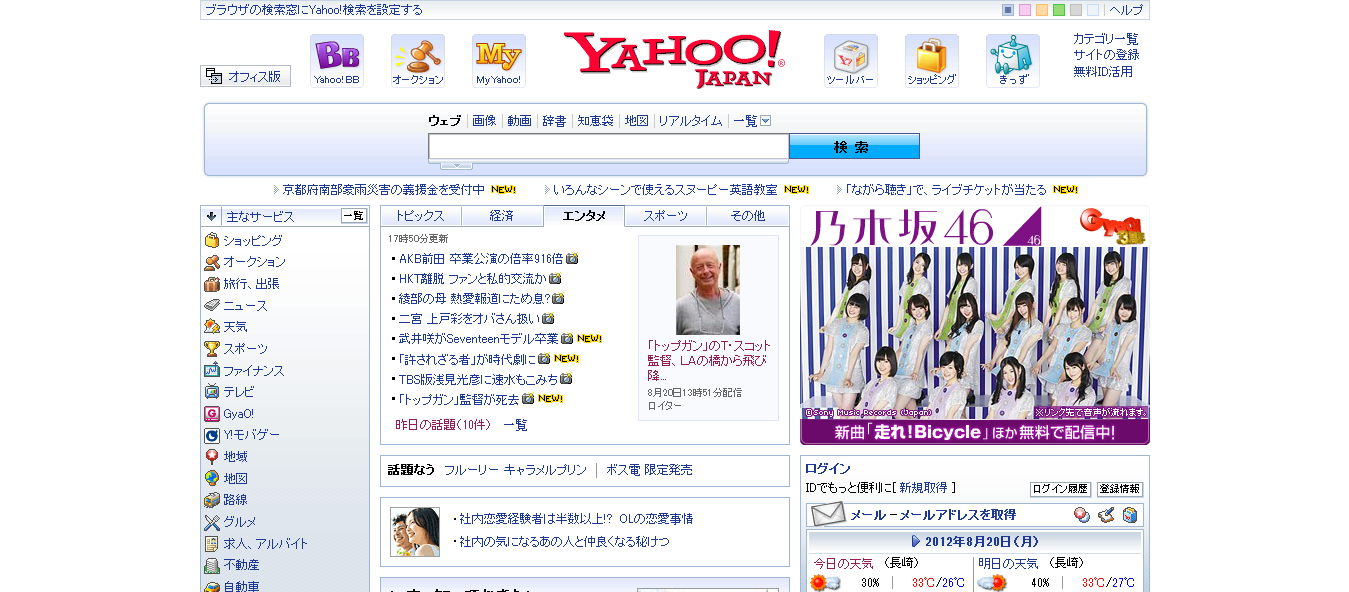Viewport: 1349px width, 592px height.
Task: Select the エンタメ tab
Action: [x=584, y=216]
